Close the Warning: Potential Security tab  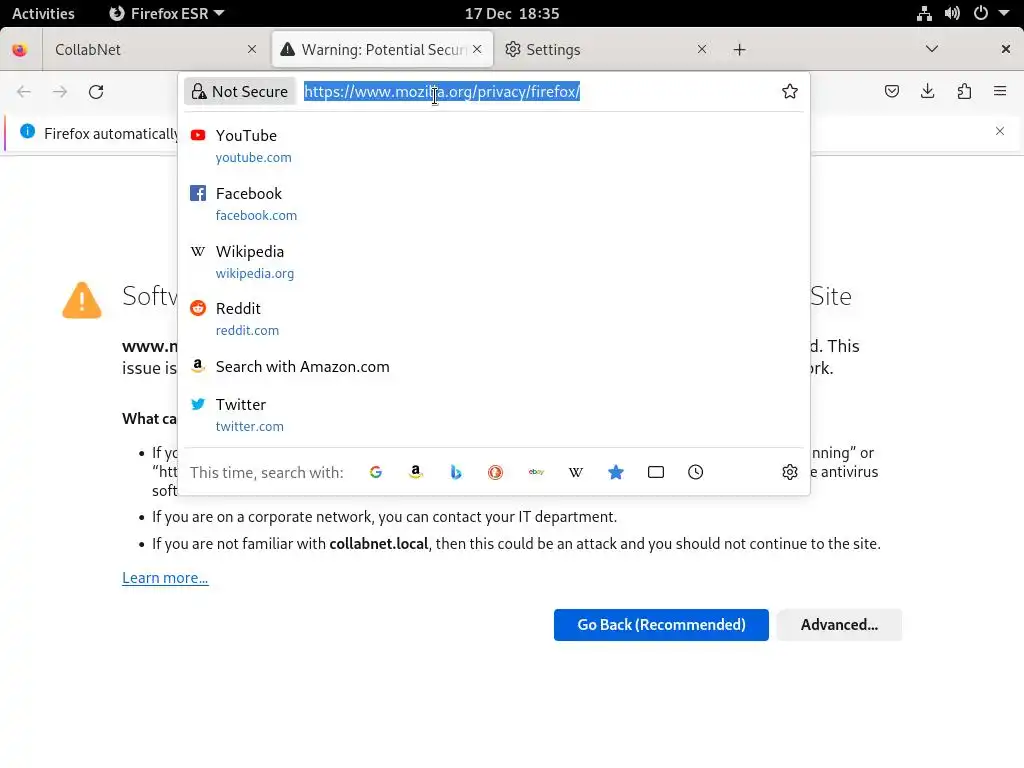pos(477,50)
